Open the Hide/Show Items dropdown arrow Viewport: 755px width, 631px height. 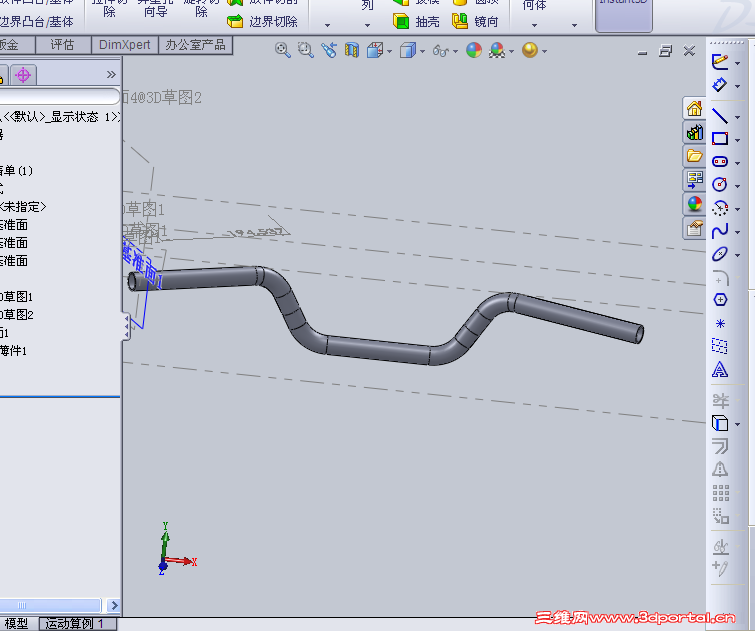click(456, 51)
